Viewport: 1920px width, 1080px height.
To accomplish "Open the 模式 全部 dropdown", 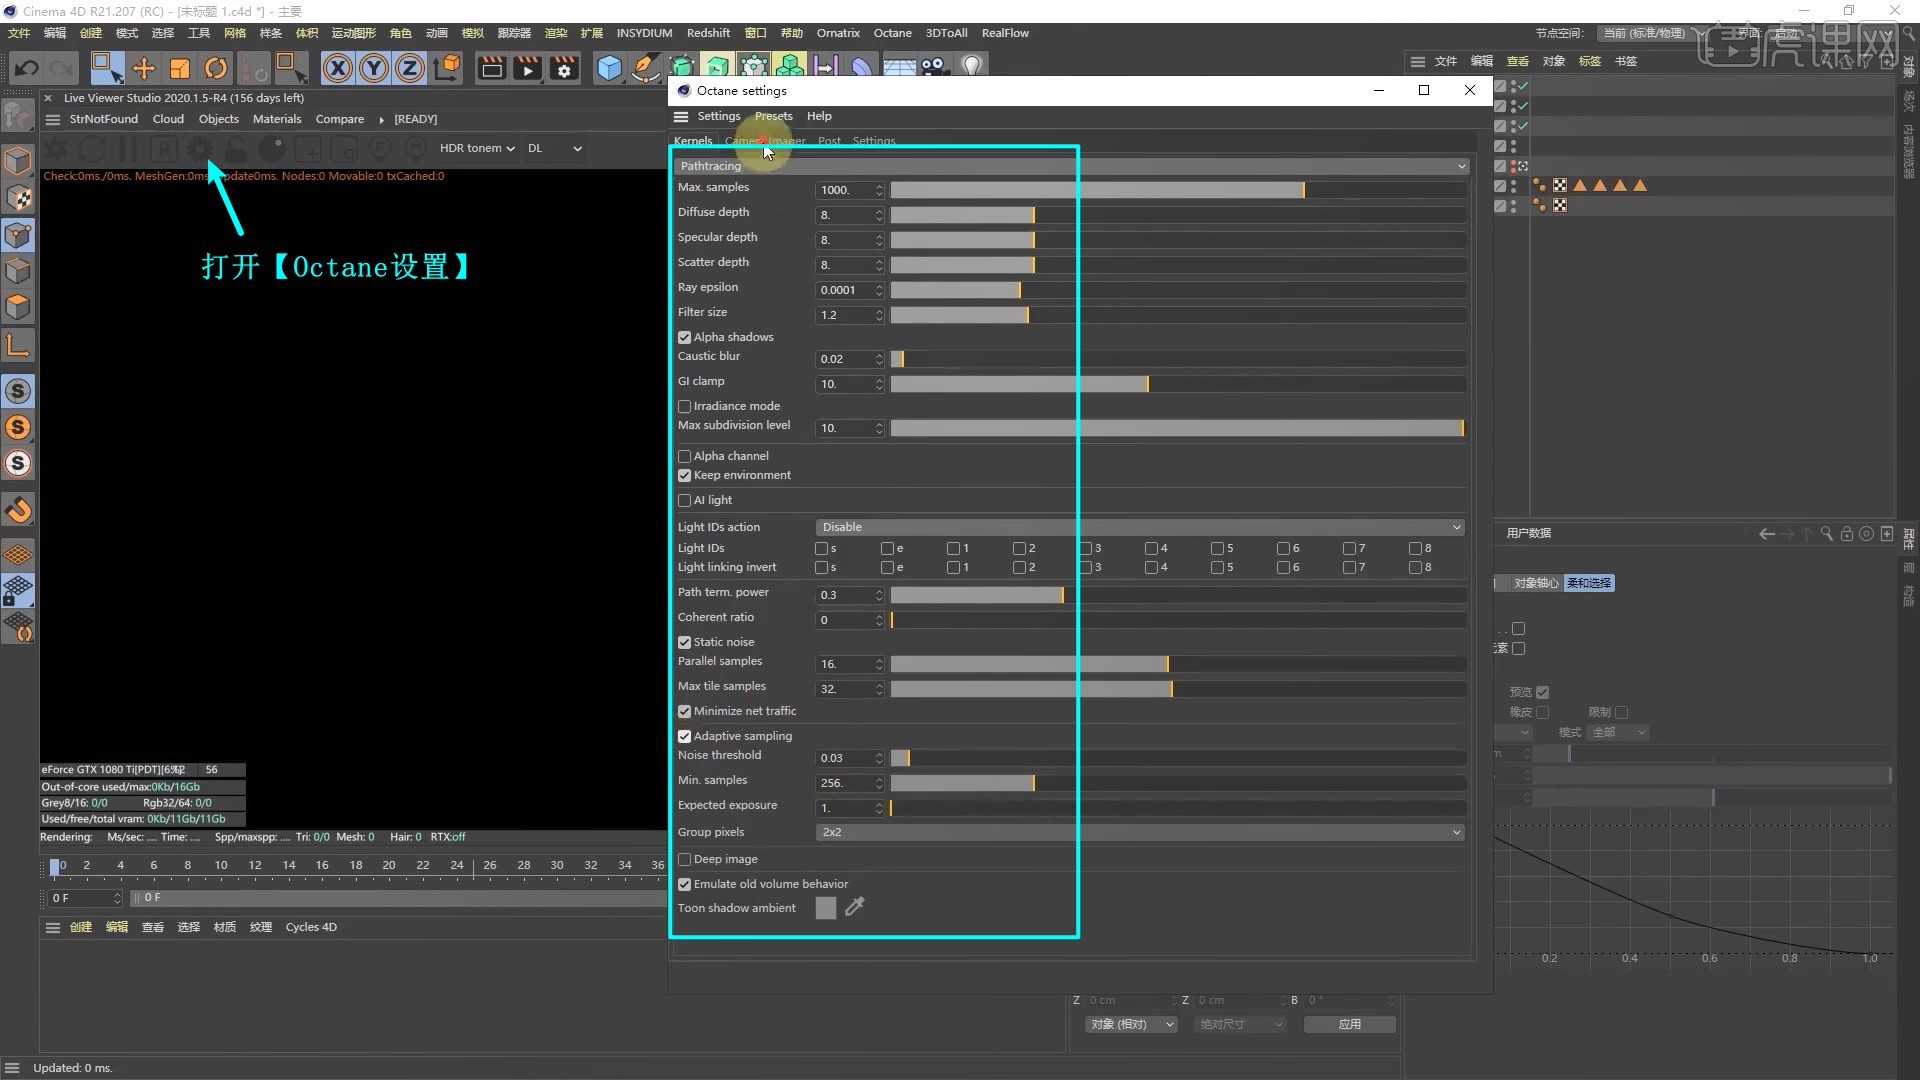I will [x=1618, y=733].
